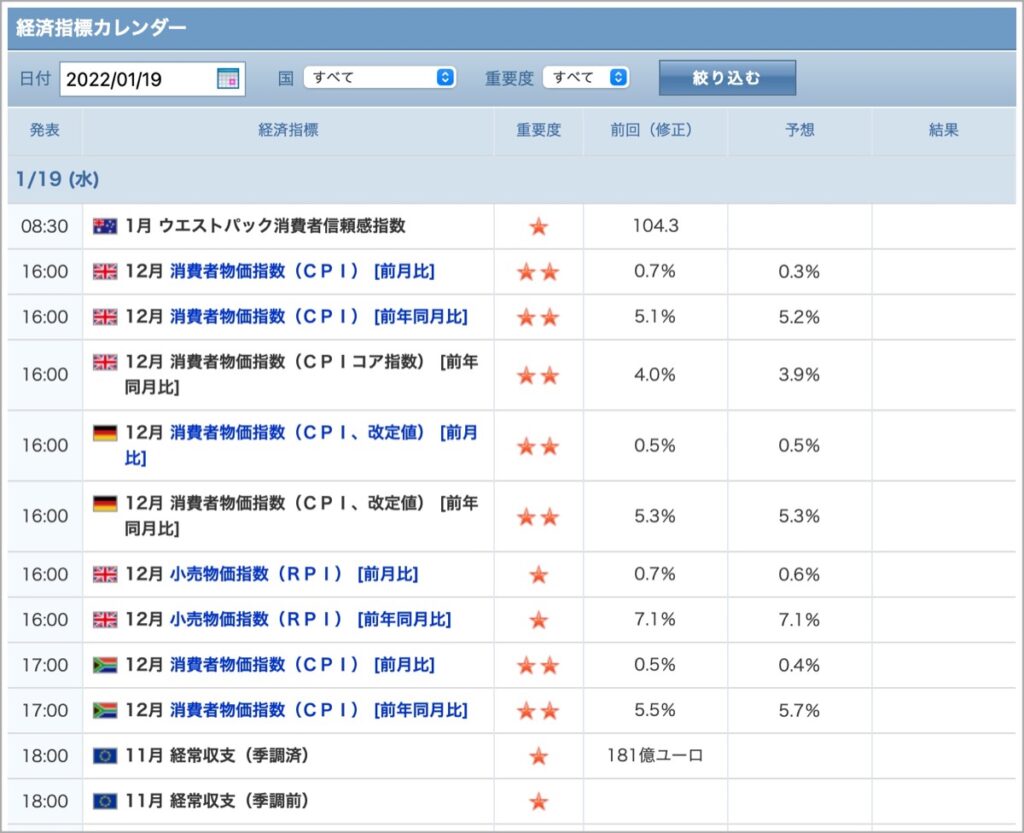The height and width of the screenshot is (833, 1024).
Task: Open UK 消費者物価指数（CPI）[前年同月比] link
Action: (x=319, y=317)
